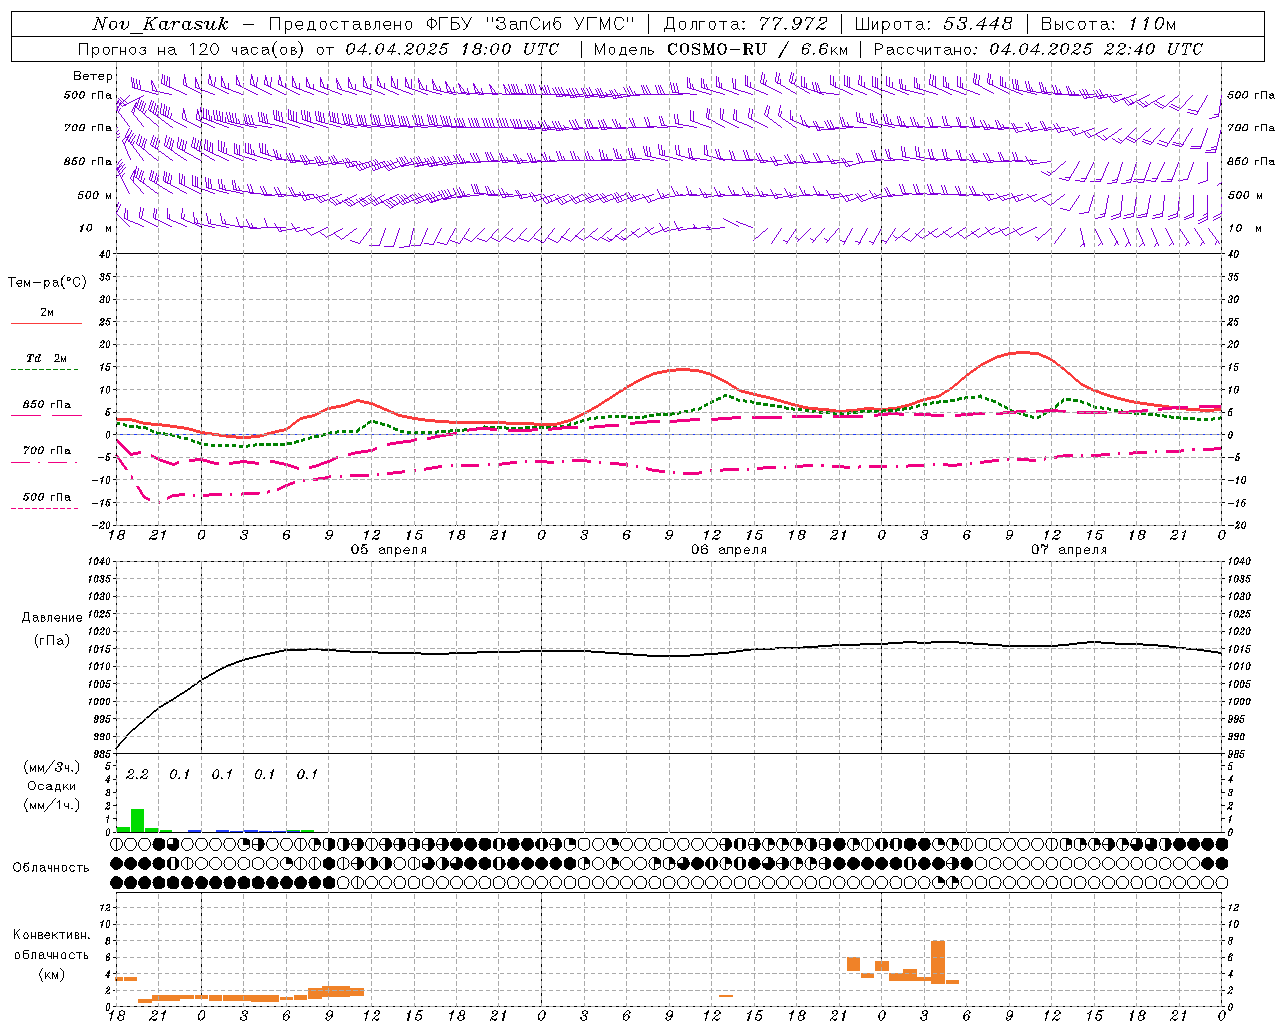Click the tallest green precipitation bar

(x=137, y=820)
